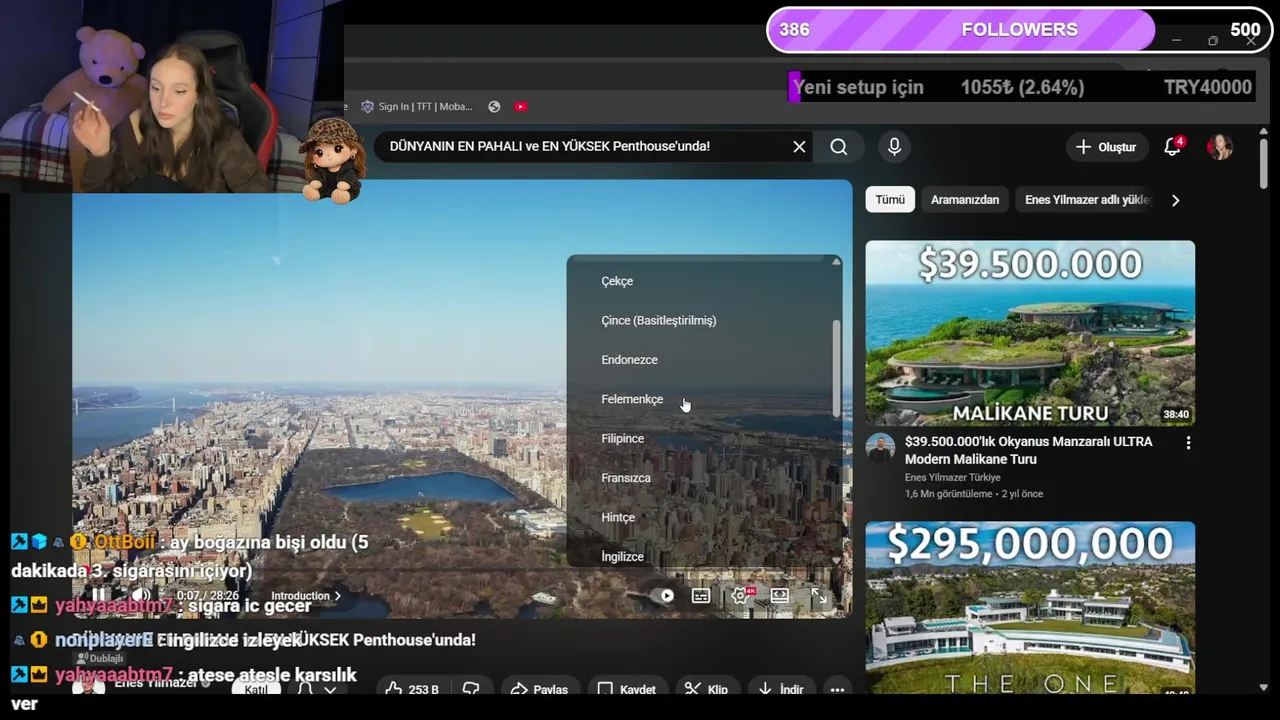Show more filter chips with the right chevron
The image size is (1280, 720).
pyautogui.click(x=1175, y=200)
